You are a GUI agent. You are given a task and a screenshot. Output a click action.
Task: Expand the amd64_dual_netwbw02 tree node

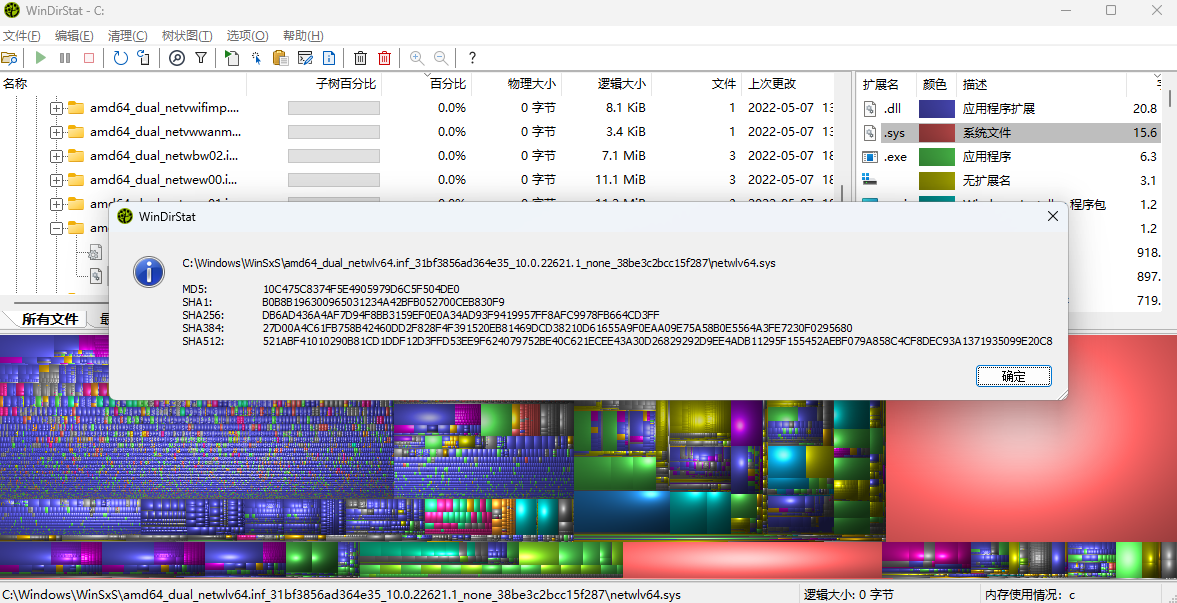57,156
